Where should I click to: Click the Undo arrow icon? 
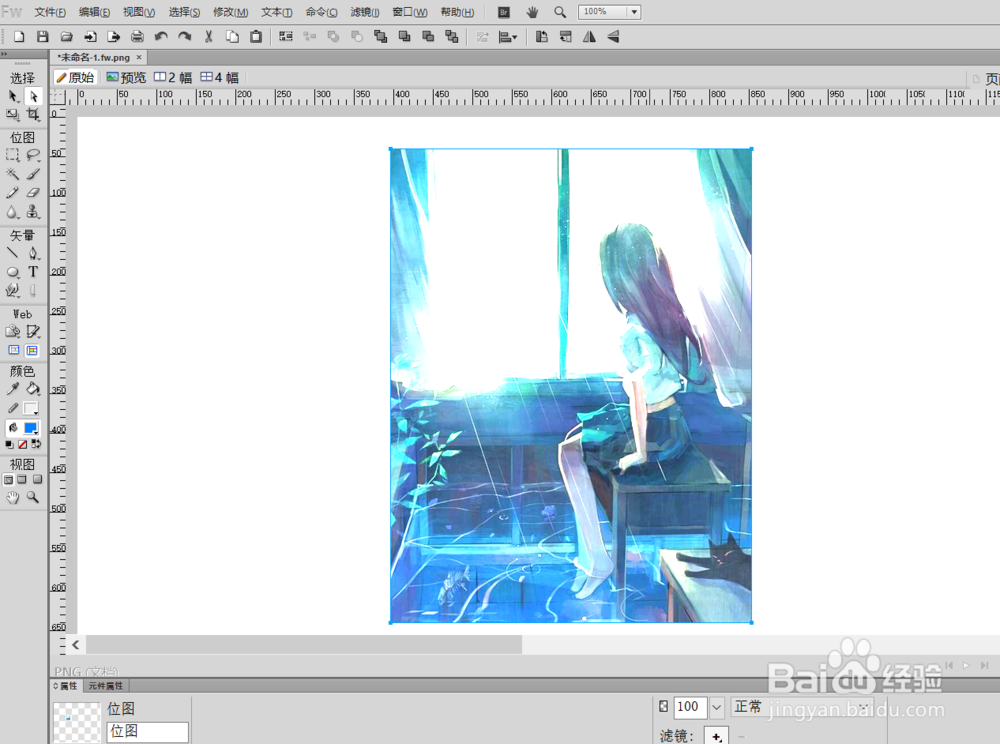161,37
